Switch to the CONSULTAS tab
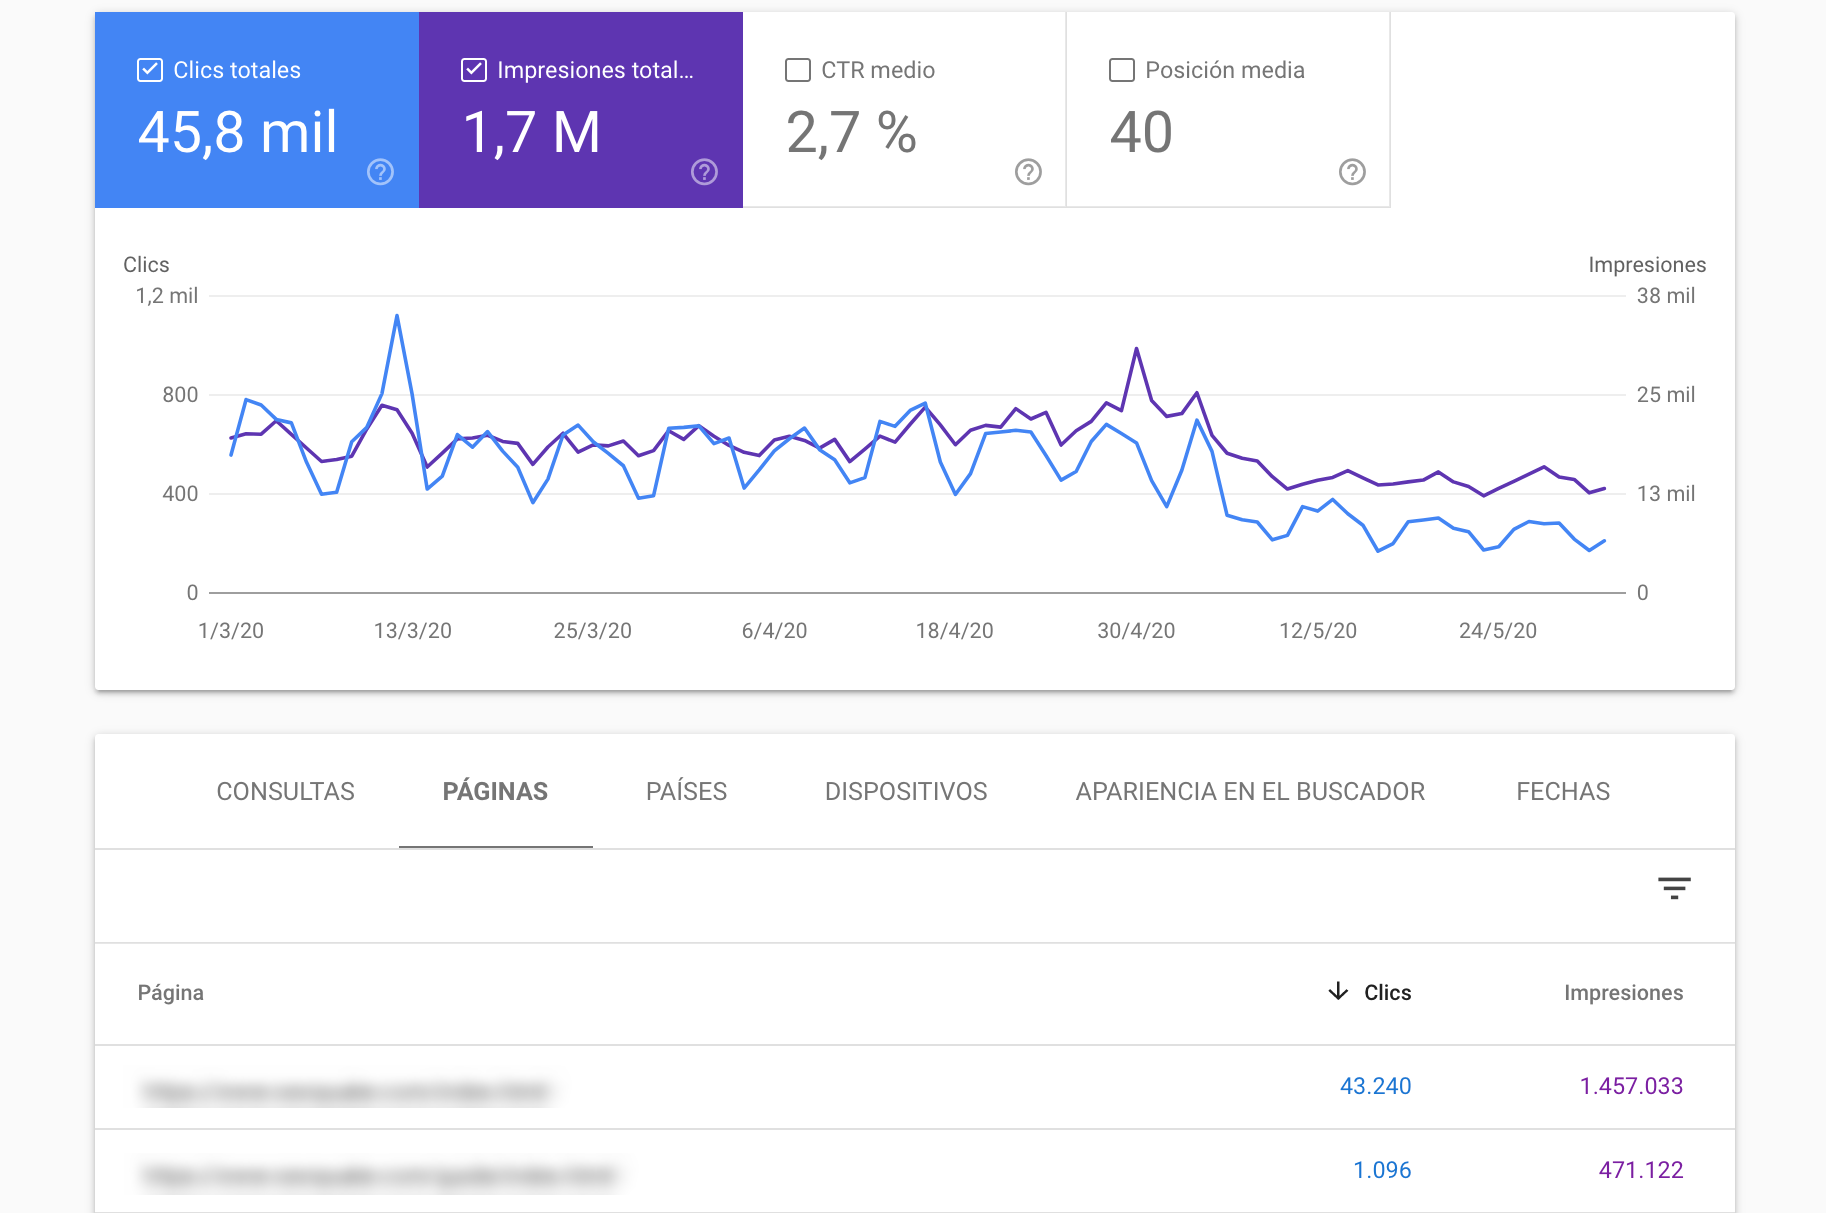 (x=286, y=791)
